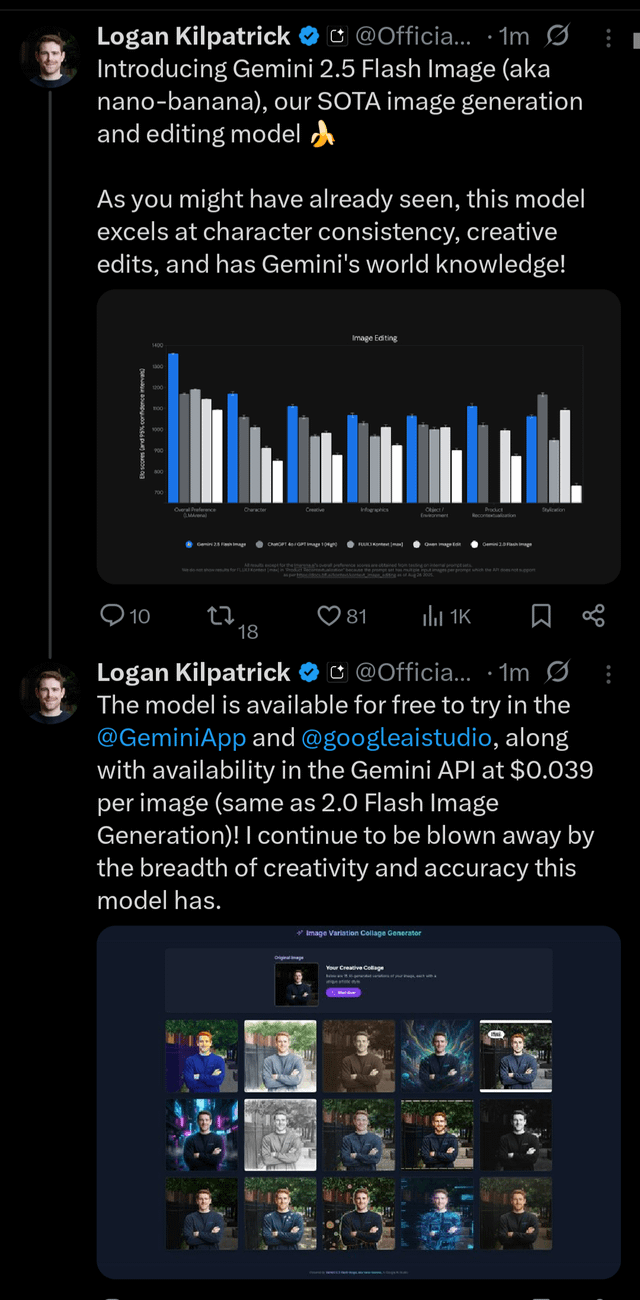Reply to the first tweet

pyautogui.click(x=113, y=616)
